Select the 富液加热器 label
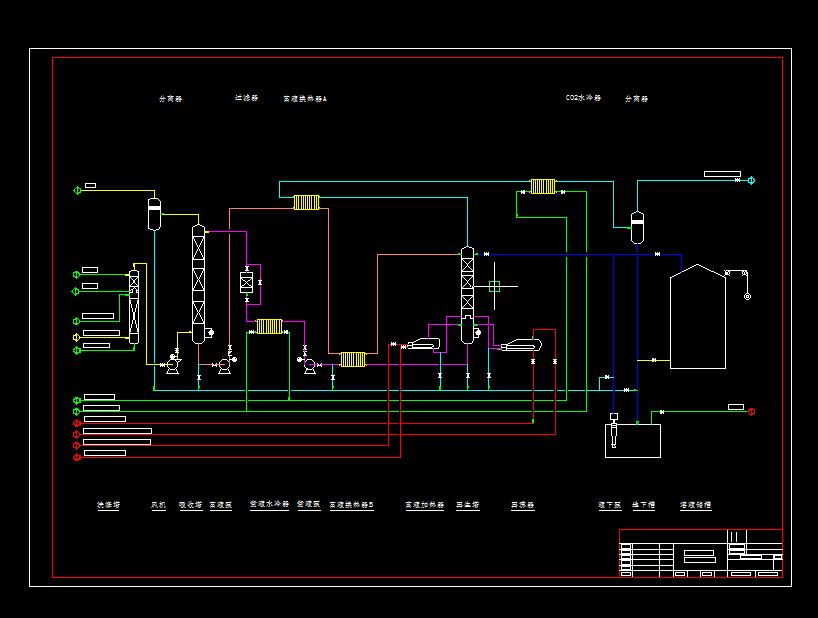 425,505
